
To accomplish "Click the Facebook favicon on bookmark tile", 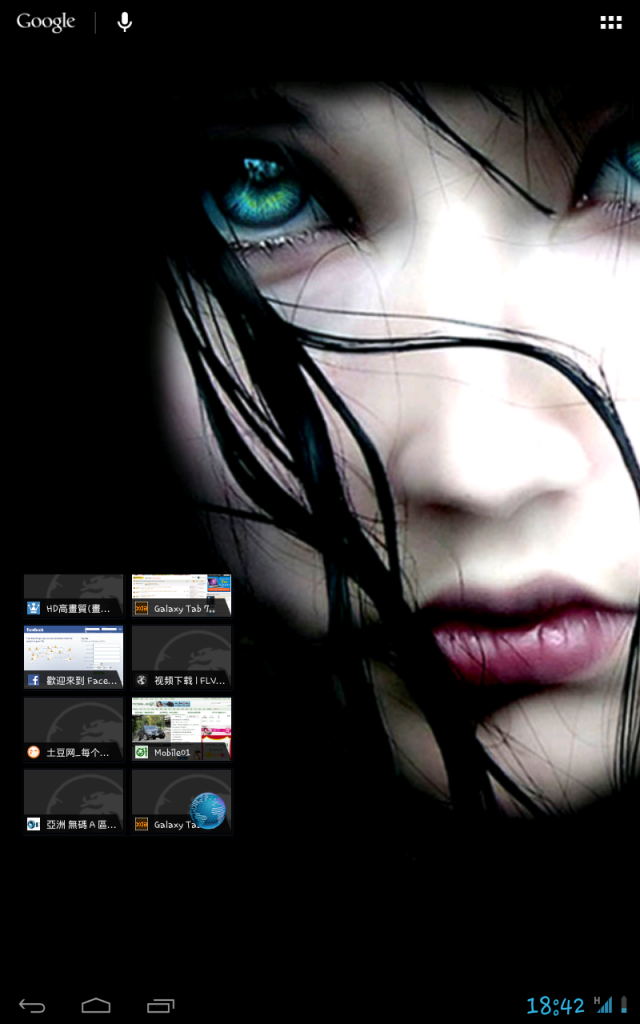I will tap(33, 680).
